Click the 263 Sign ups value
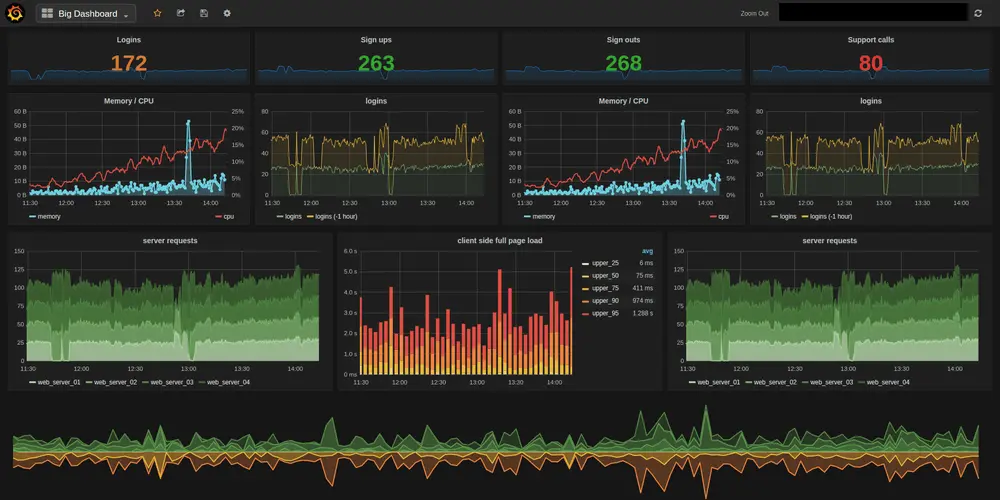The image size is (1000, 500). [376, 63]
